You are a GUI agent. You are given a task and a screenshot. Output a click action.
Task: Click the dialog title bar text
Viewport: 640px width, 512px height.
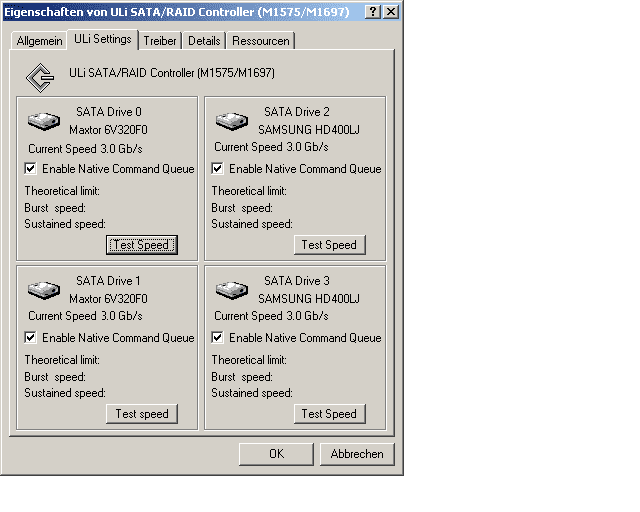tap(177, 12)
